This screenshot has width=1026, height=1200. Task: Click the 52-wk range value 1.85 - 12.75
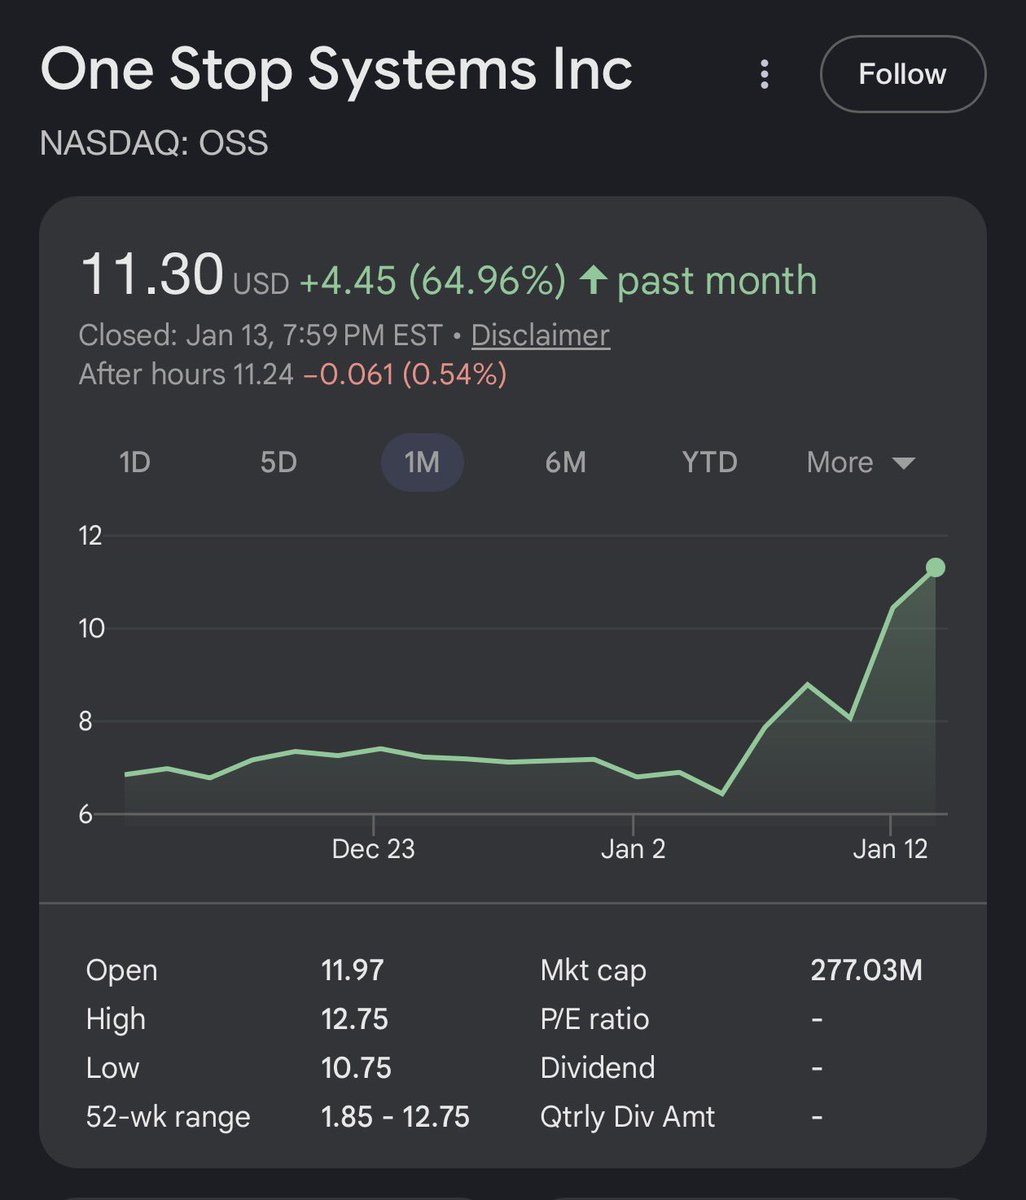click(395, 1116)
